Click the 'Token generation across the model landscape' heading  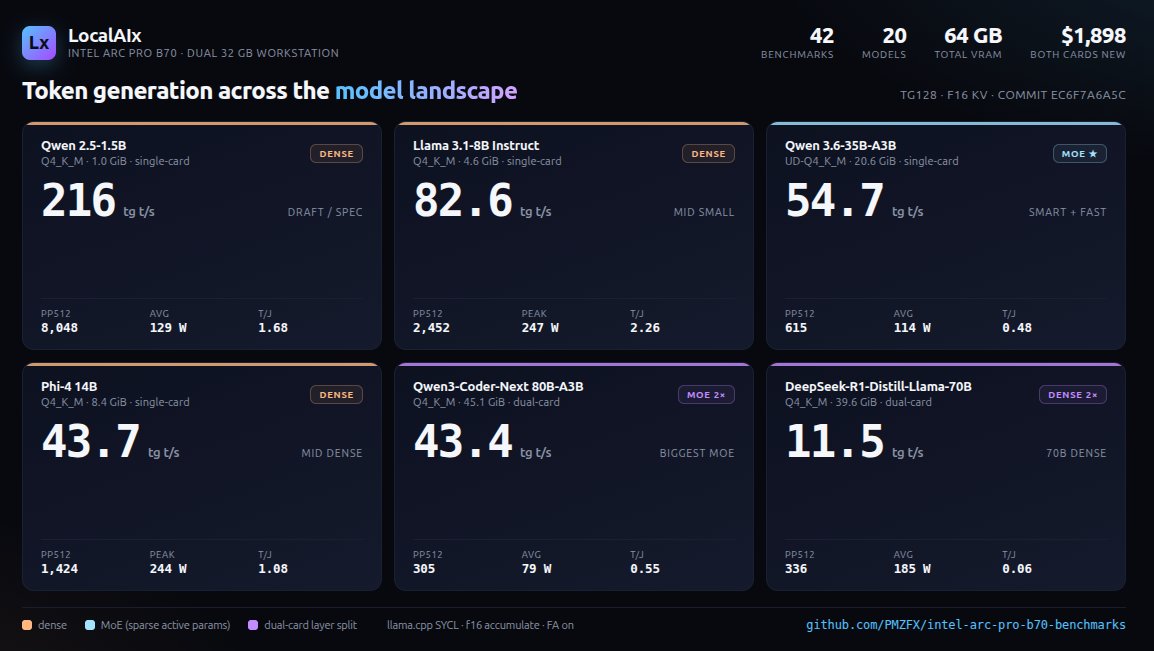click(269, 90)
